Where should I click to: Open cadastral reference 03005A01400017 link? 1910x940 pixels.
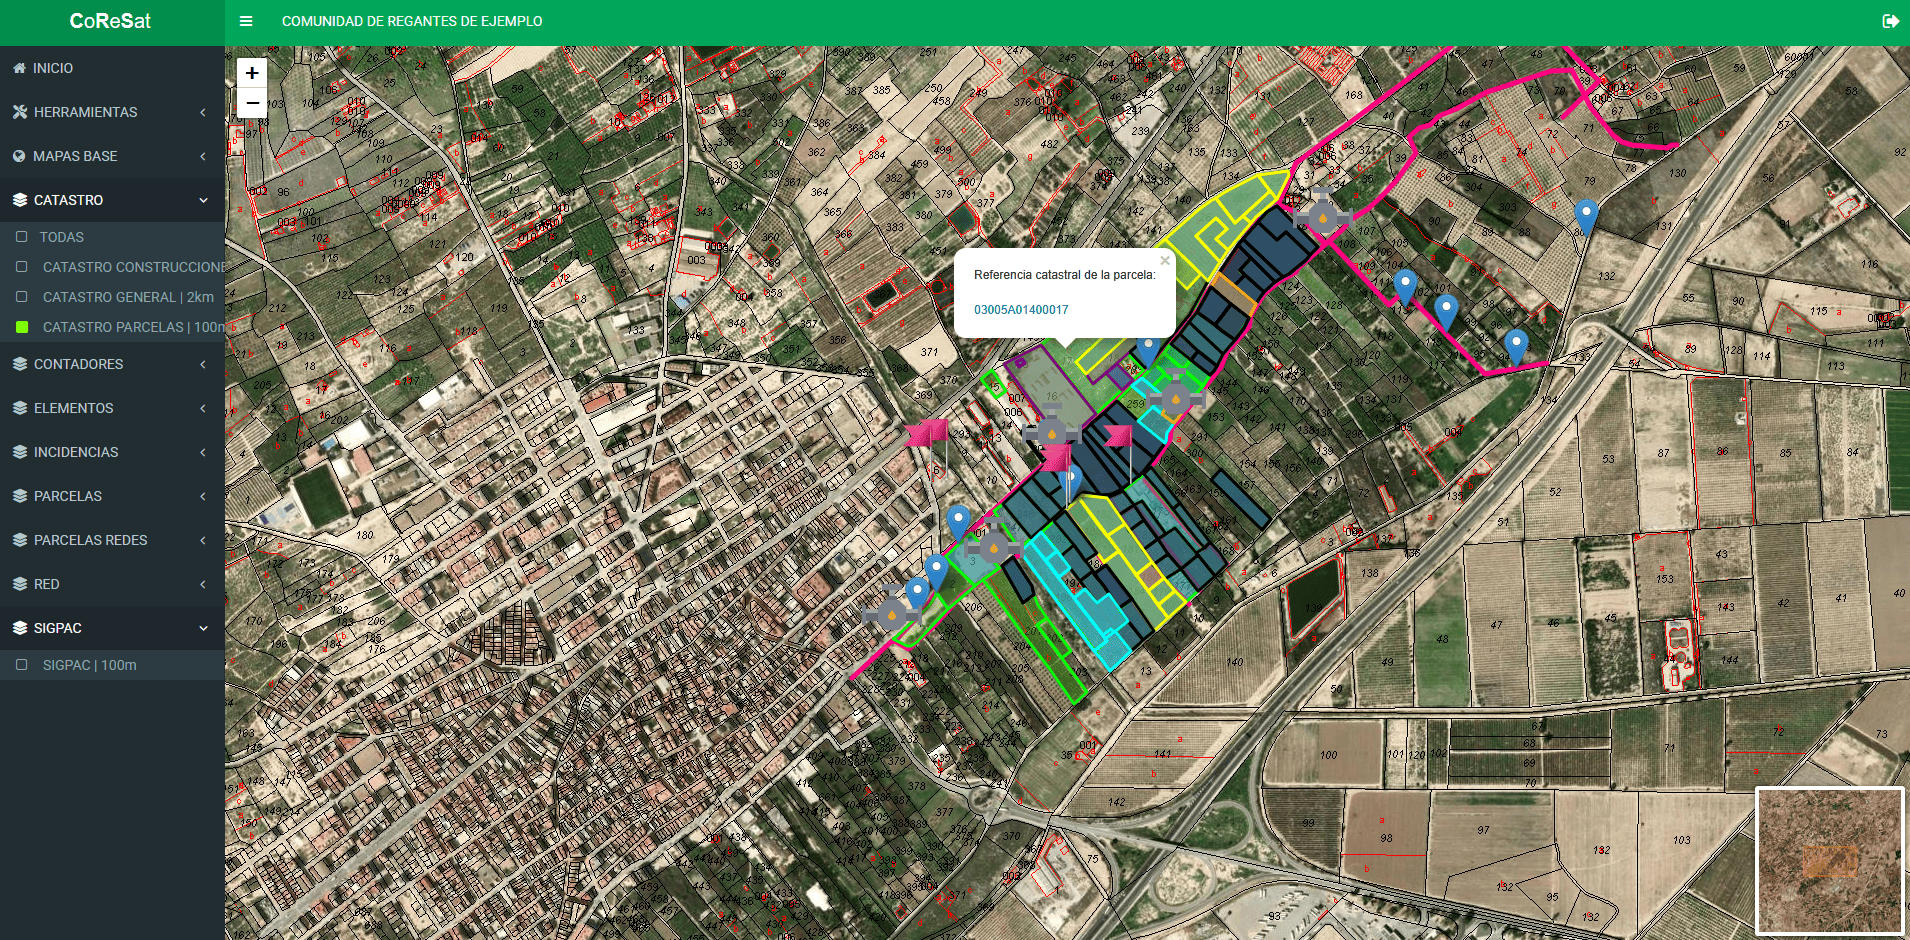click(1021, 310)
